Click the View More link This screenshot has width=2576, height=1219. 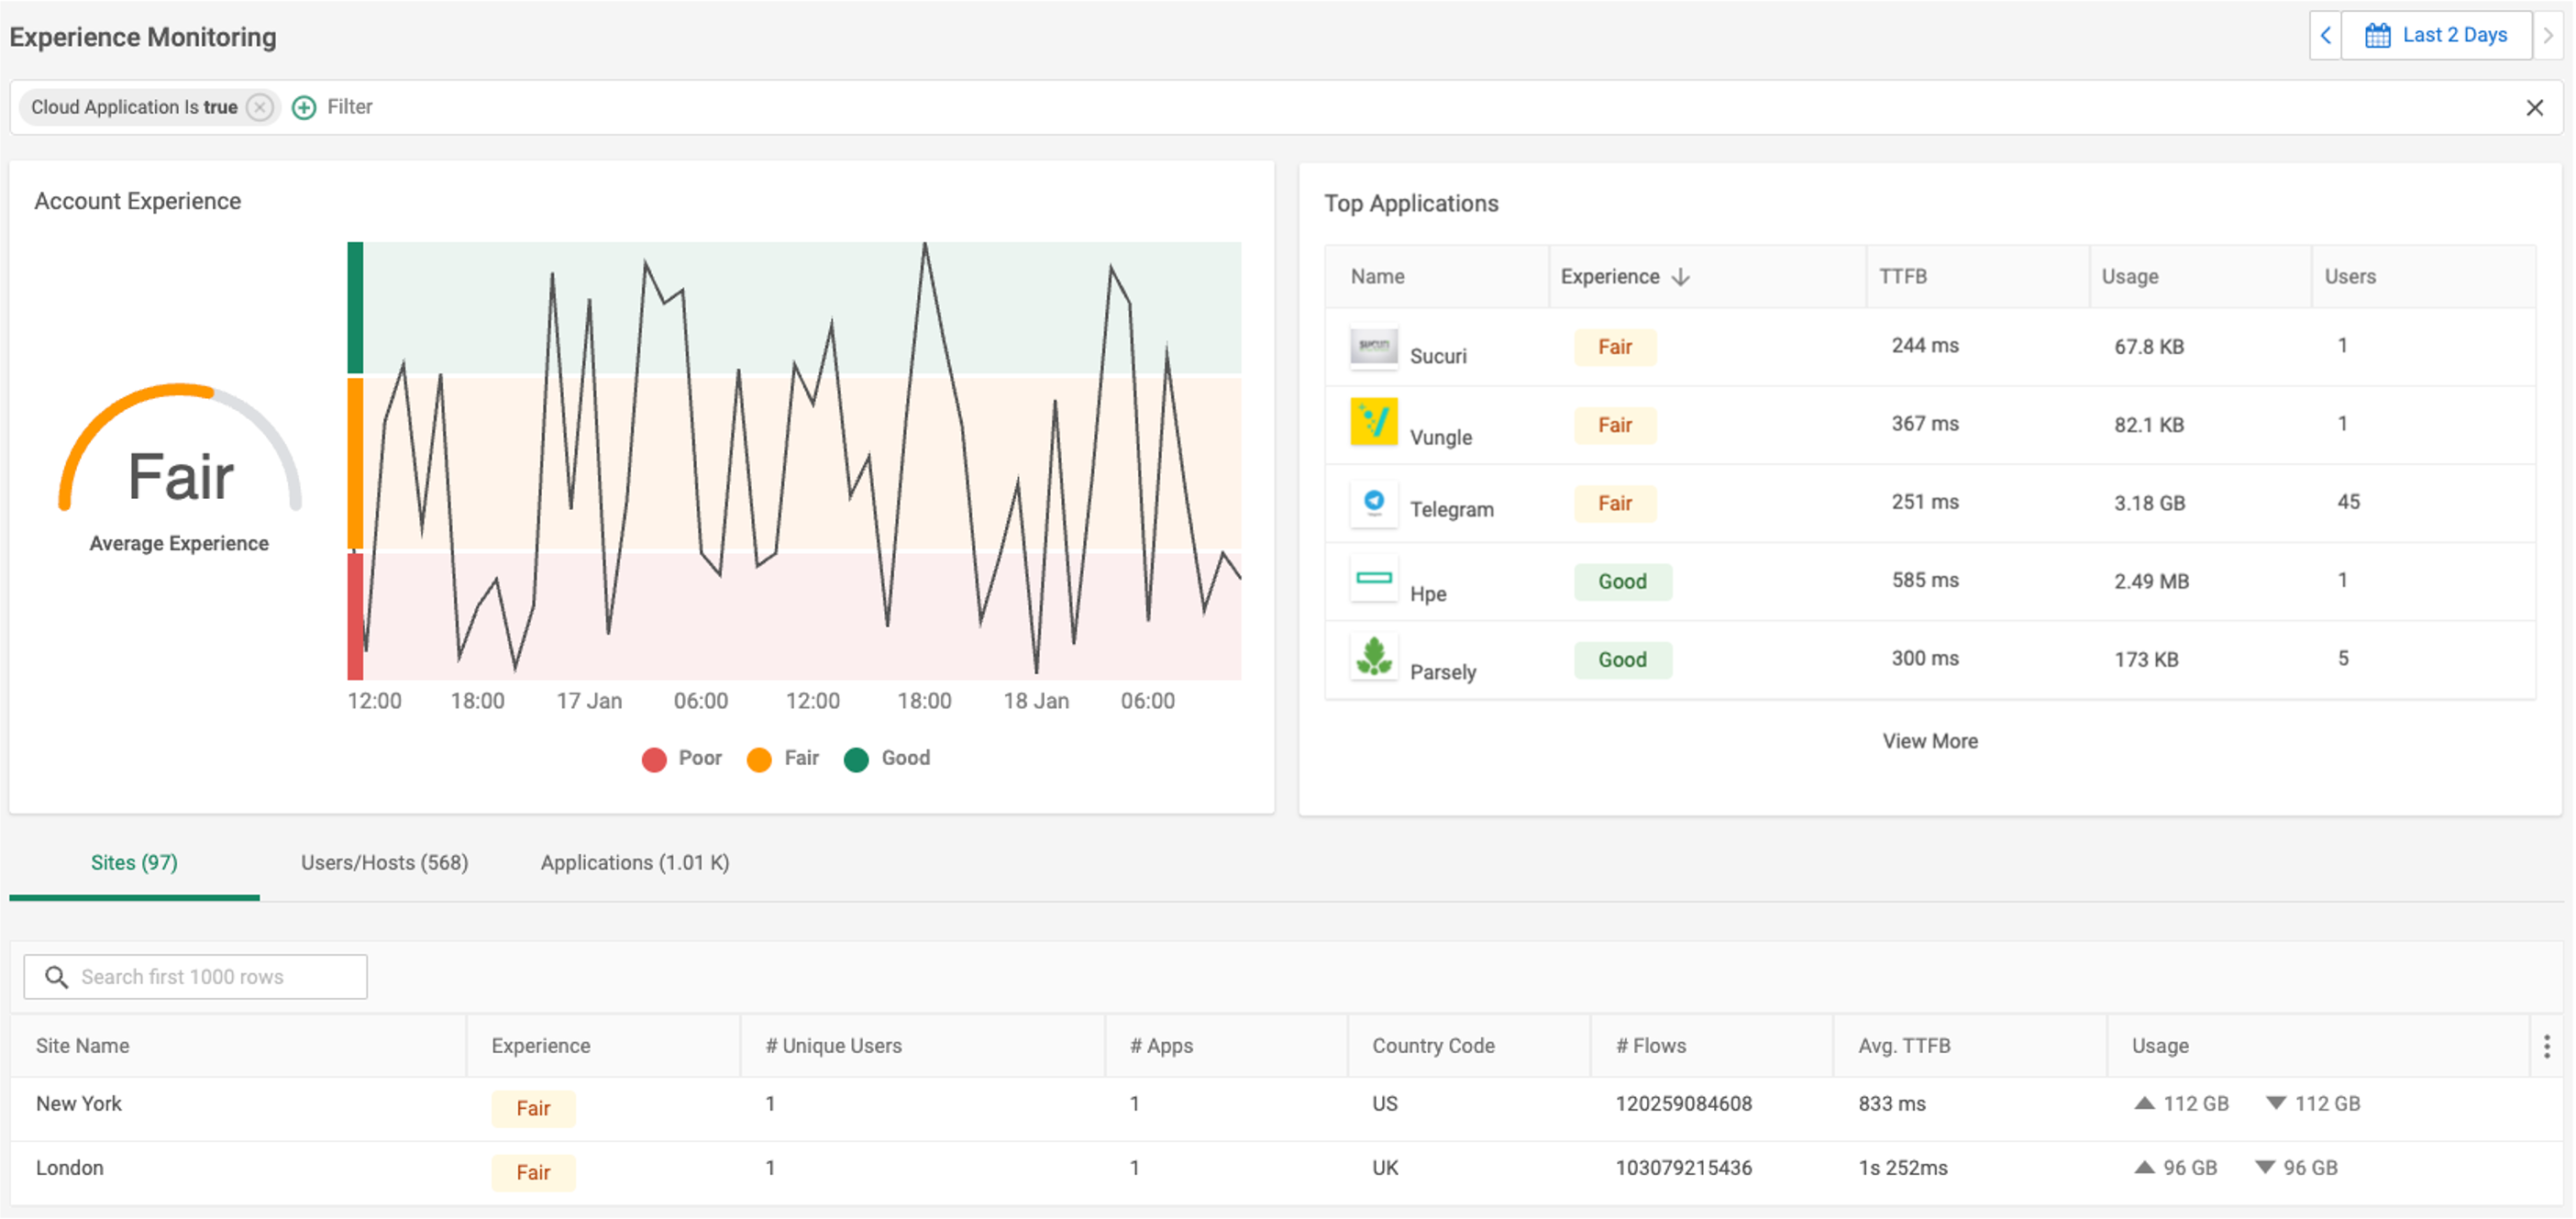(x=1930, y=741)
